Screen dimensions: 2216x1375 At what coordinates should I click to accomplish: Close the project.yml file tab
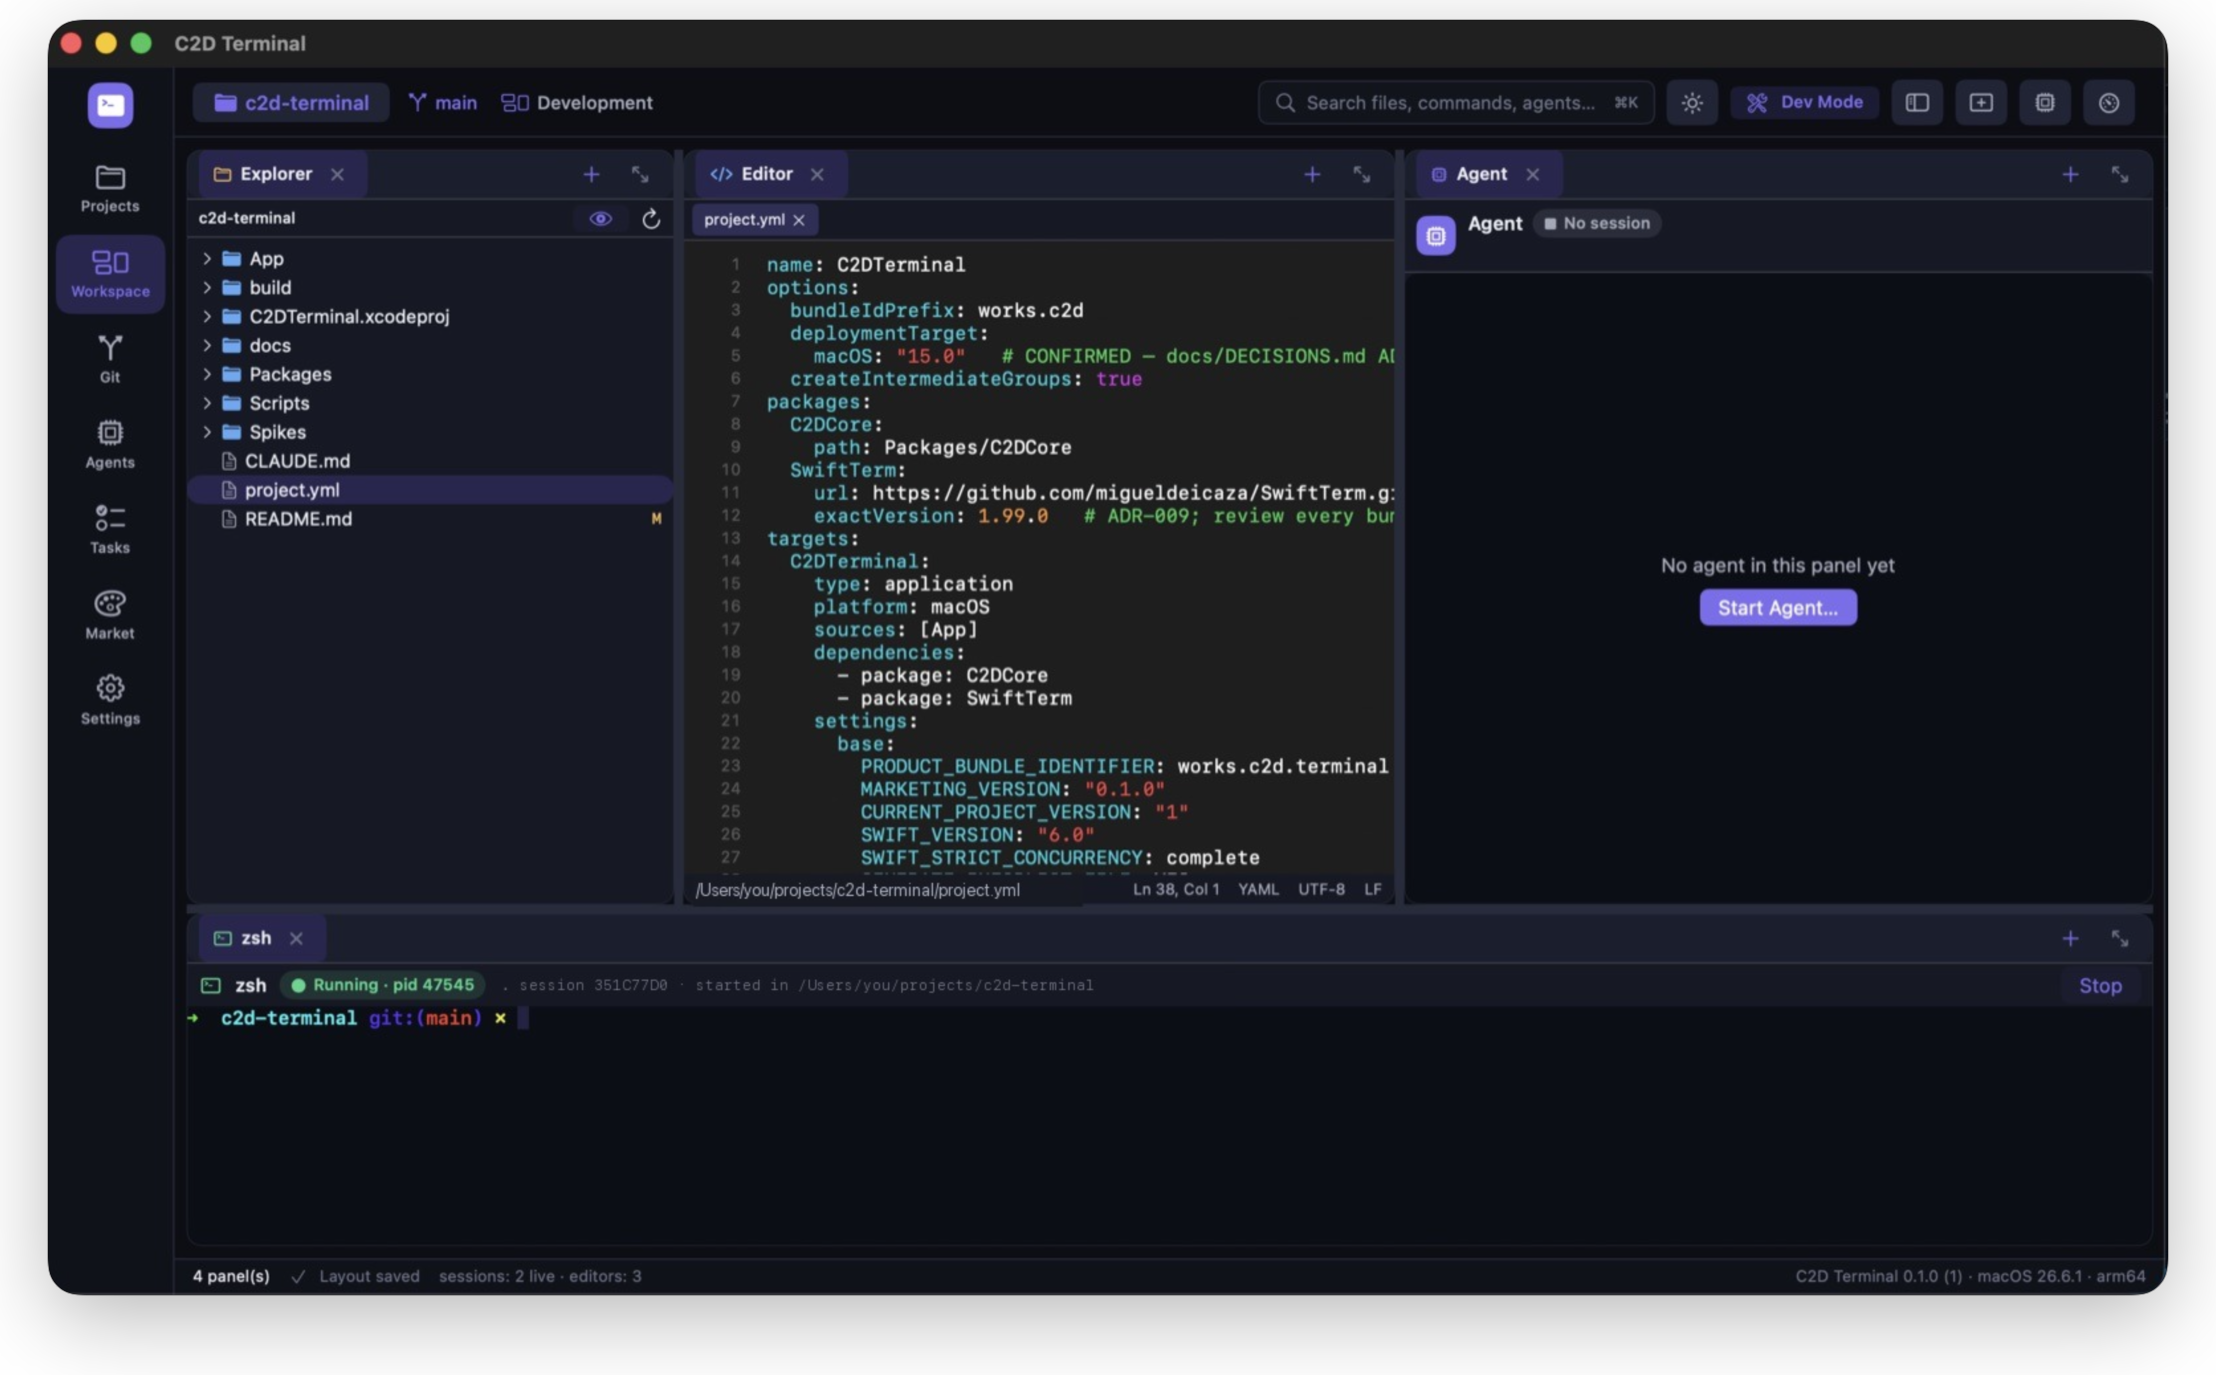pos(799,220)
